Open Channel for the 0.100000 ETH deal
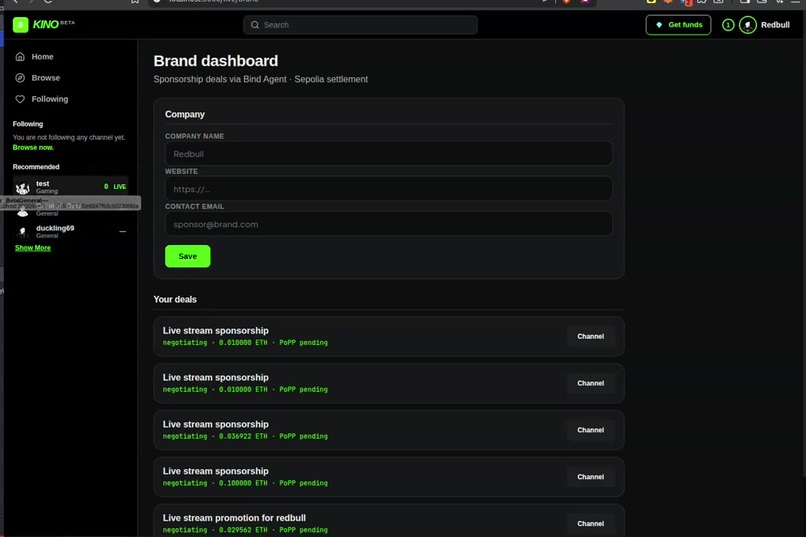Image resolution: width=806 pixels, height=537 pixels. tap(591, 476)
